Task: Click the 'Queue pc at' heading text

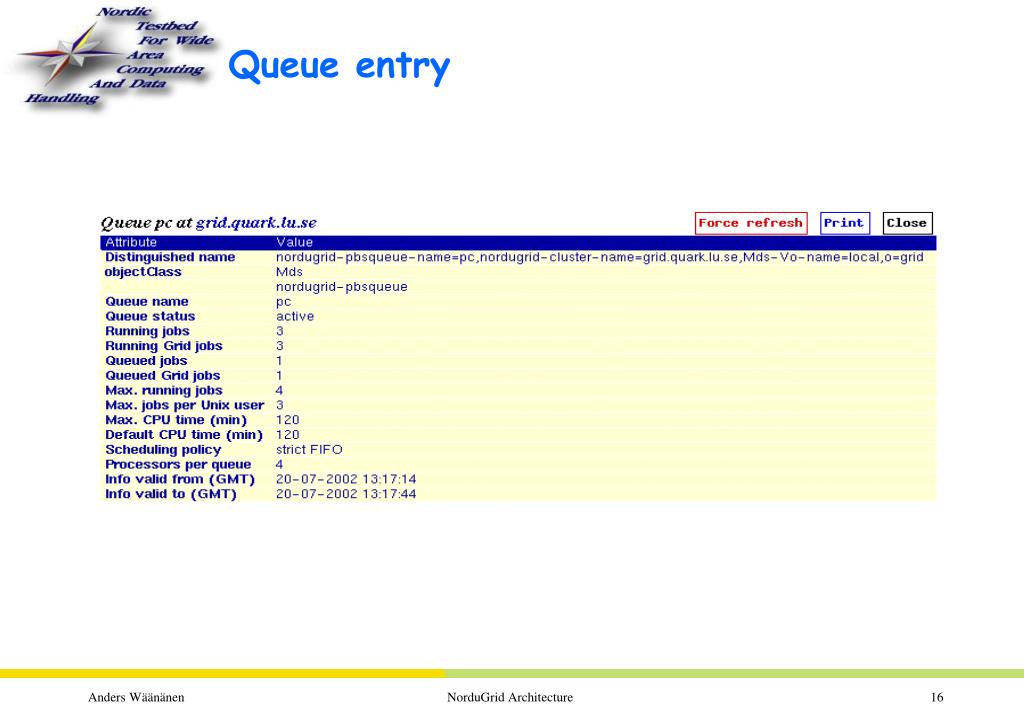Action: coord(146,223)
